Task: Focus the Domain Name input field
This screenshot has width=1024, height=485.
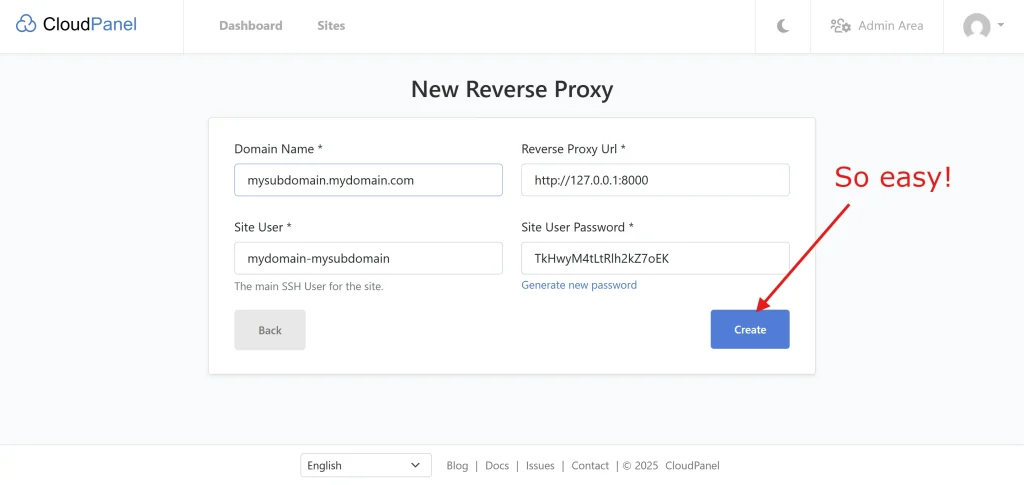Action: (368, 180)
